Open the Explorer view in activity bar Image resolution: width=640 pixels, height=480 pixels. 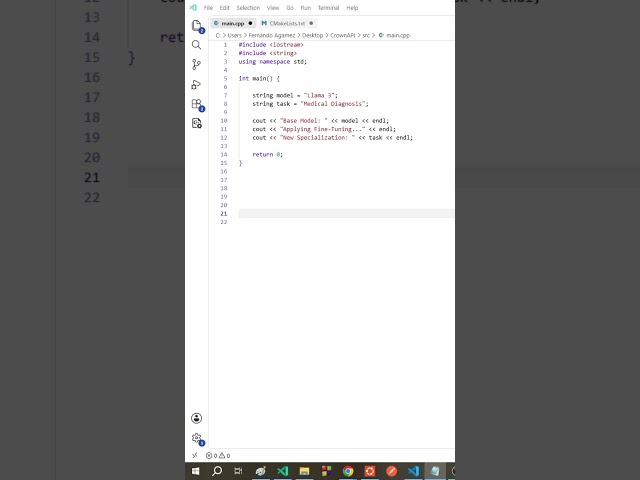coord(196,25)
